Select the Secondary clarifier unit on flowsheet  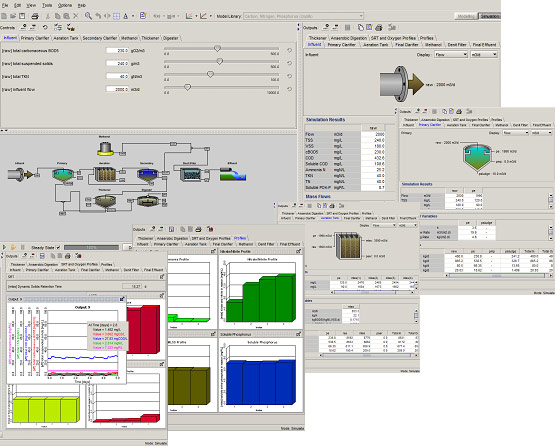click(x=148, y=175)
